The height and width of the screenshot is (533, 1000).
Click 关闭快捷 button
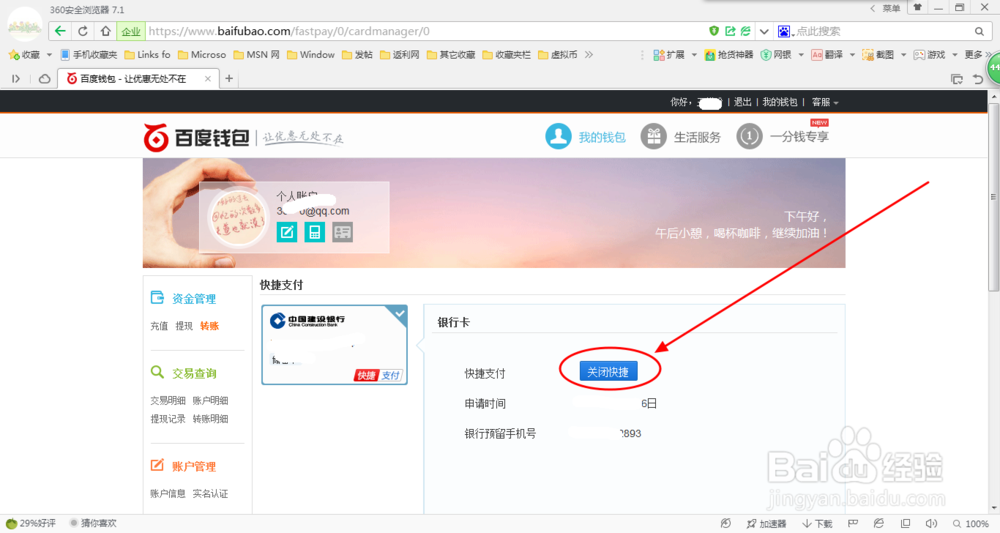pyautogui.click(x=608, y=372)
